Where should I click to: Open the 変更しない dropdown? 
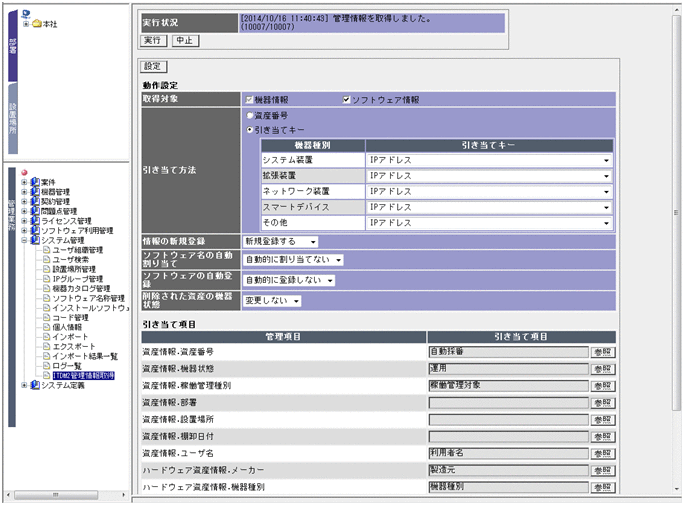(272, 301)
